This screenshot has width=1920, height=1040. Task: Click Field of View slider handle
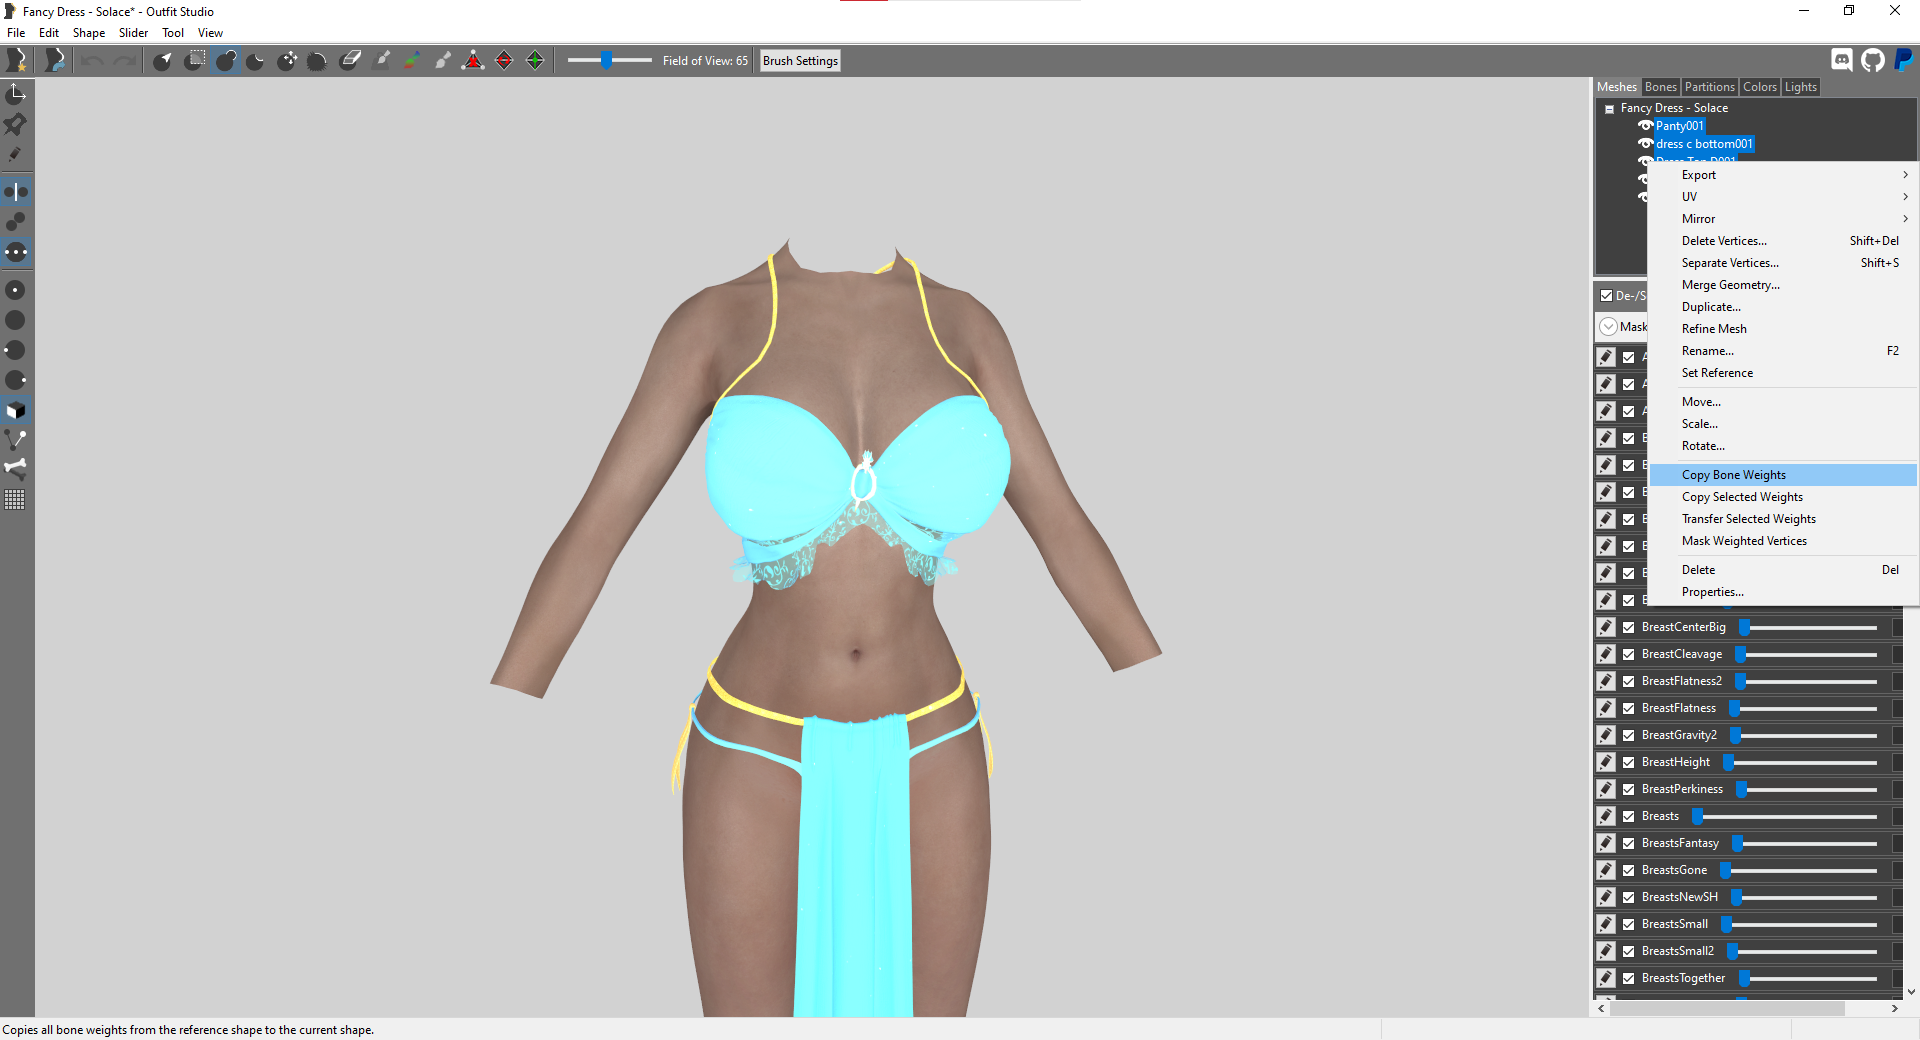click(606, 61)
